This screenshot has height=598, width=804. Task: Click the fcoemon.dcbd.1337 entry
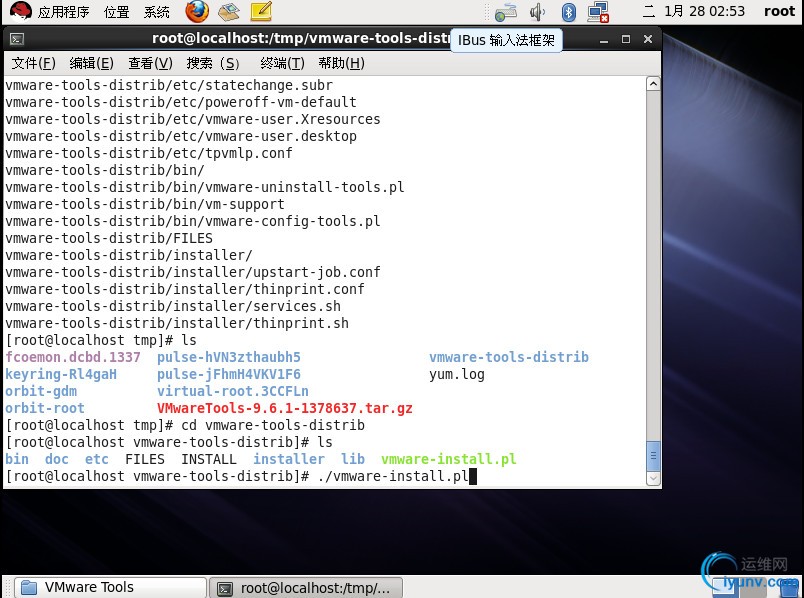click(73, 357)
